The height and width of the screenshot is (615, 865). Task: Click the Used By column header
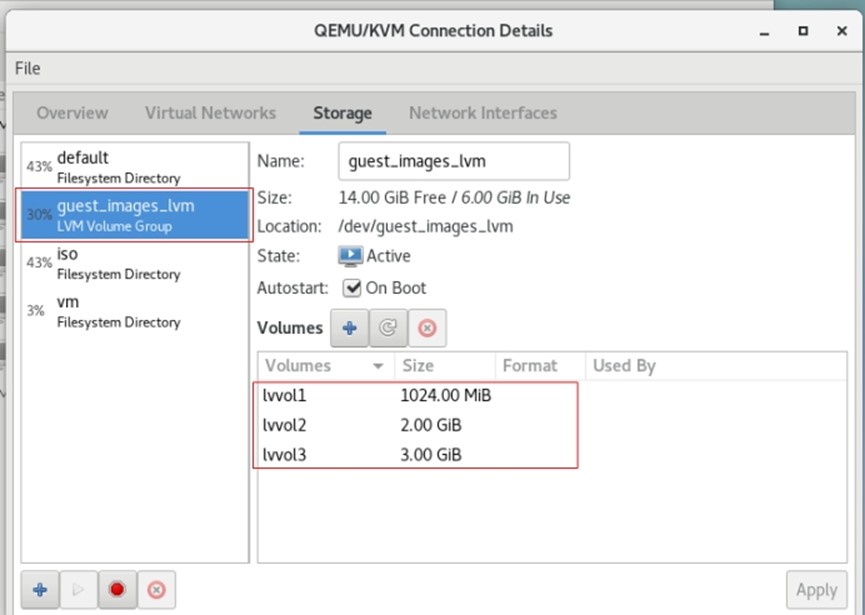pyautogui.click(x=716, y=366)
